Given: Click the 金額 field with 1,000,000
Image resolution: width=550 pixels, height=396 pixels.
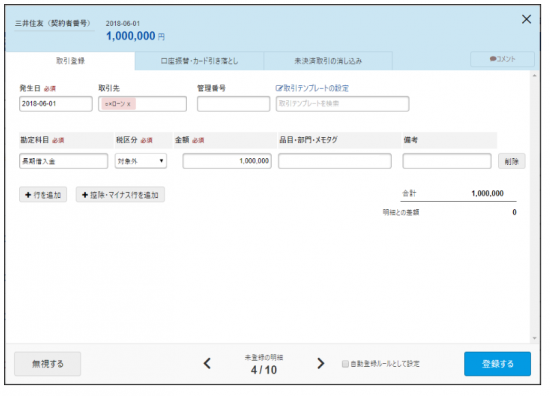Looking at the screenshot, I should pyautogui.click(x=227, y=161).
